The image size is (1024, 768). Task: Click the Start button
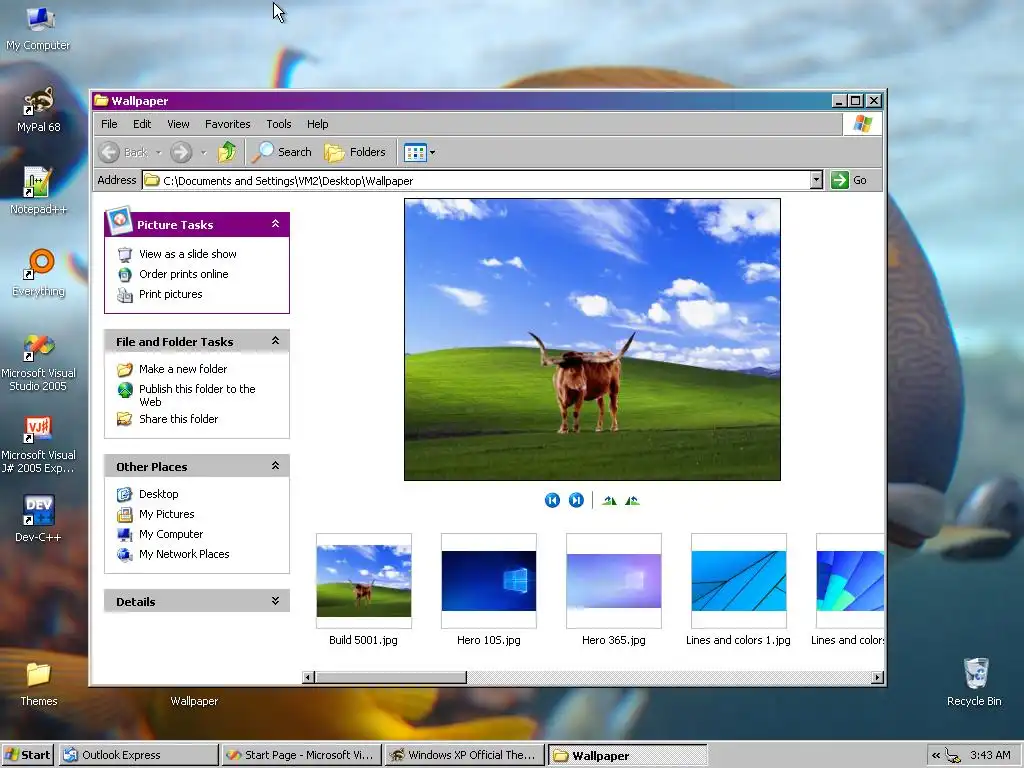tap(28, 755)
